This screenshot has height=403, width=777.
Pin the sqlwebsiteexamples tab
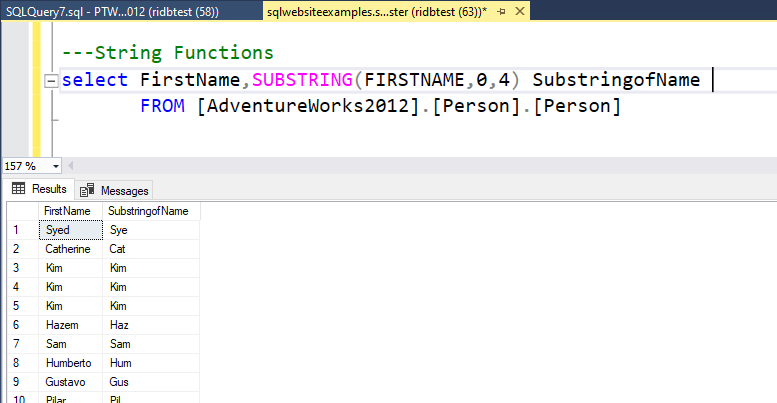pyautogui.click(x=501, y=11)
